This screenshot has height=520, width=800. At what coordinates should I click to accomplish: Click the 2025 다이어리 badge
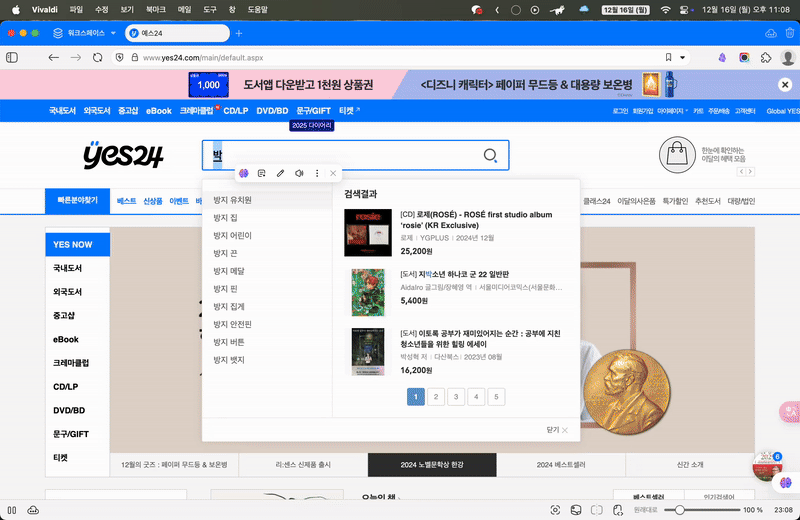pyautogui.click(x=312, y=126)
